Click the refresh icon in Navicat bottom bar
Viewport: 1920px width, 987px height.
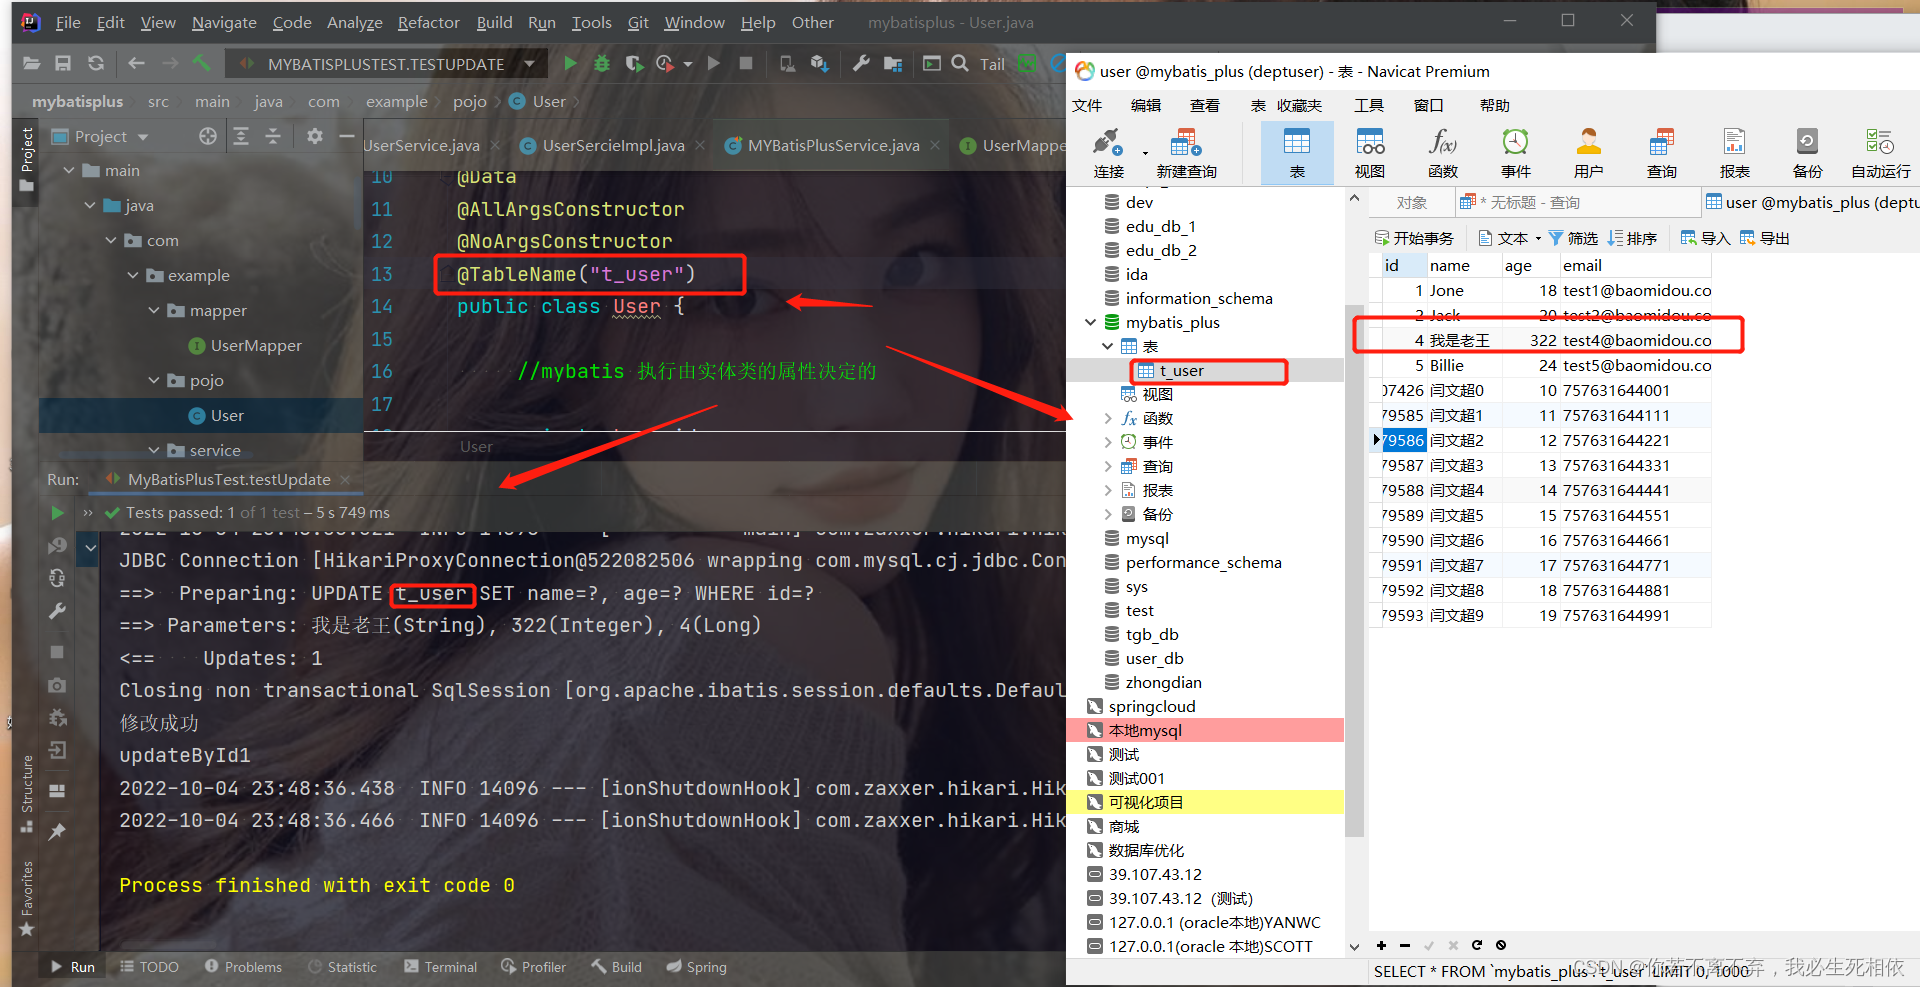tap(1477, 945)
